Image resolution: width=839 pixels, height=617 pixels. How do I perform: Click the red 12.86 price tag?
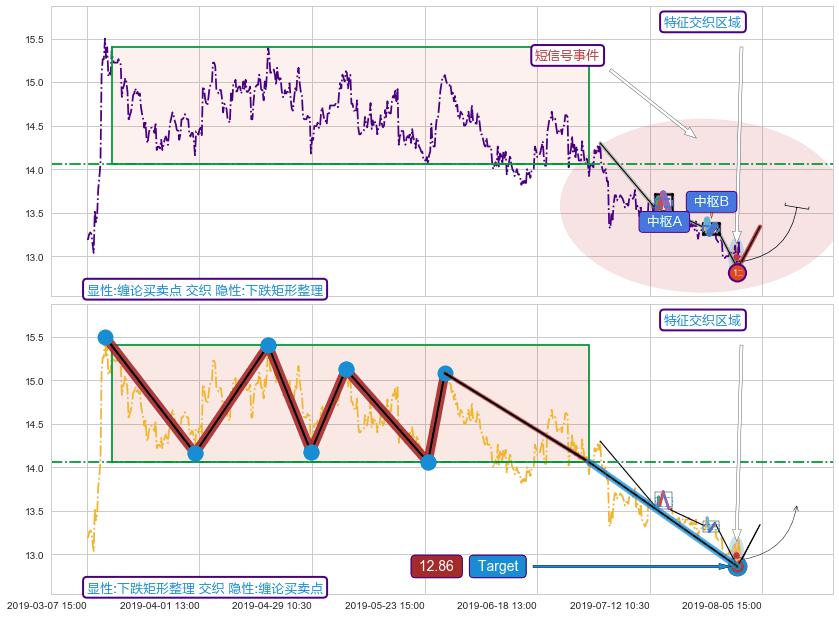(436, 566)
